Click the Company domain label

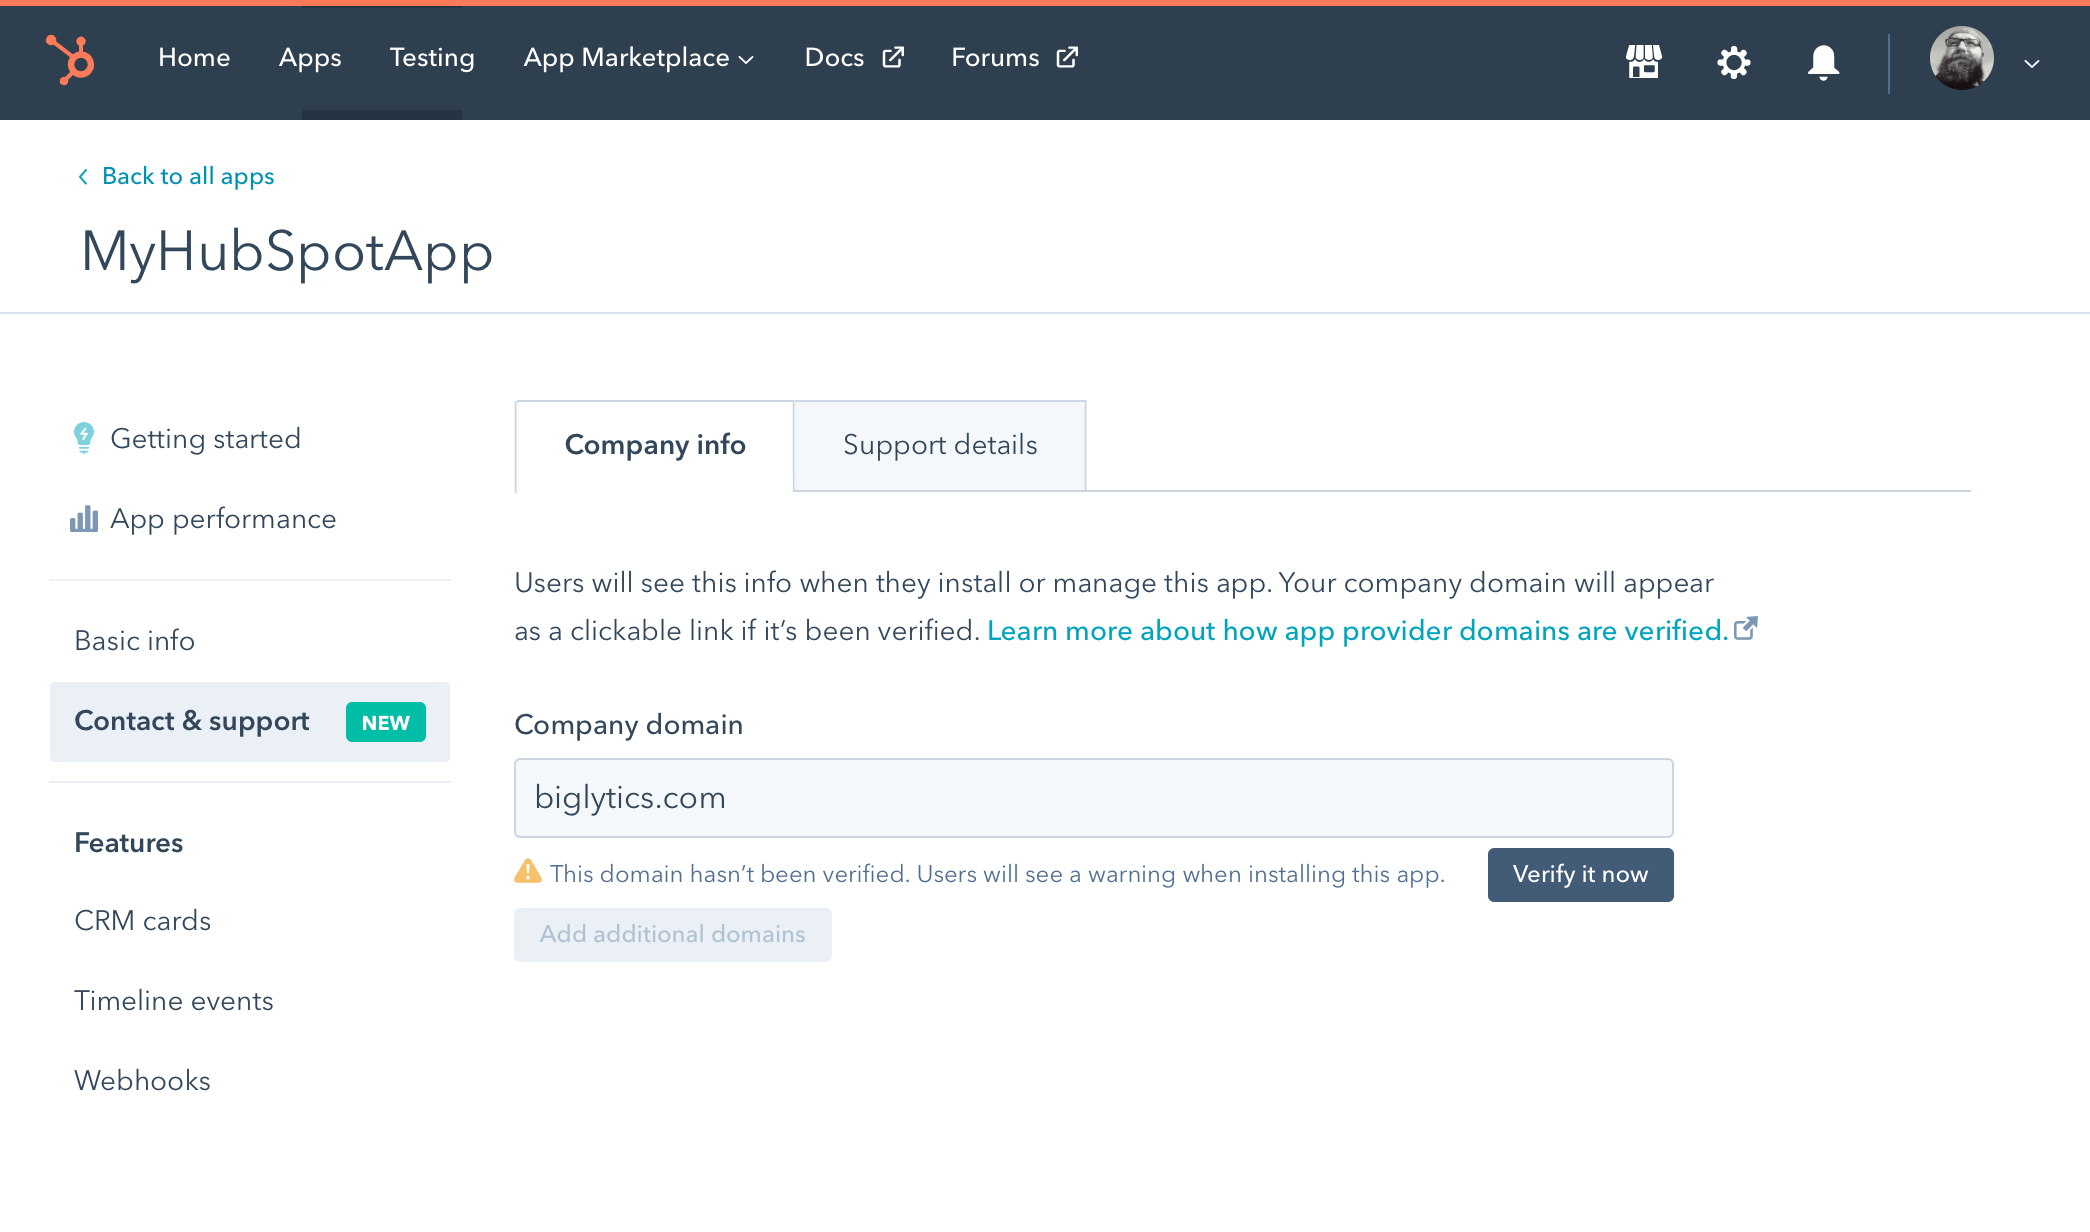(x=629, y=725)
